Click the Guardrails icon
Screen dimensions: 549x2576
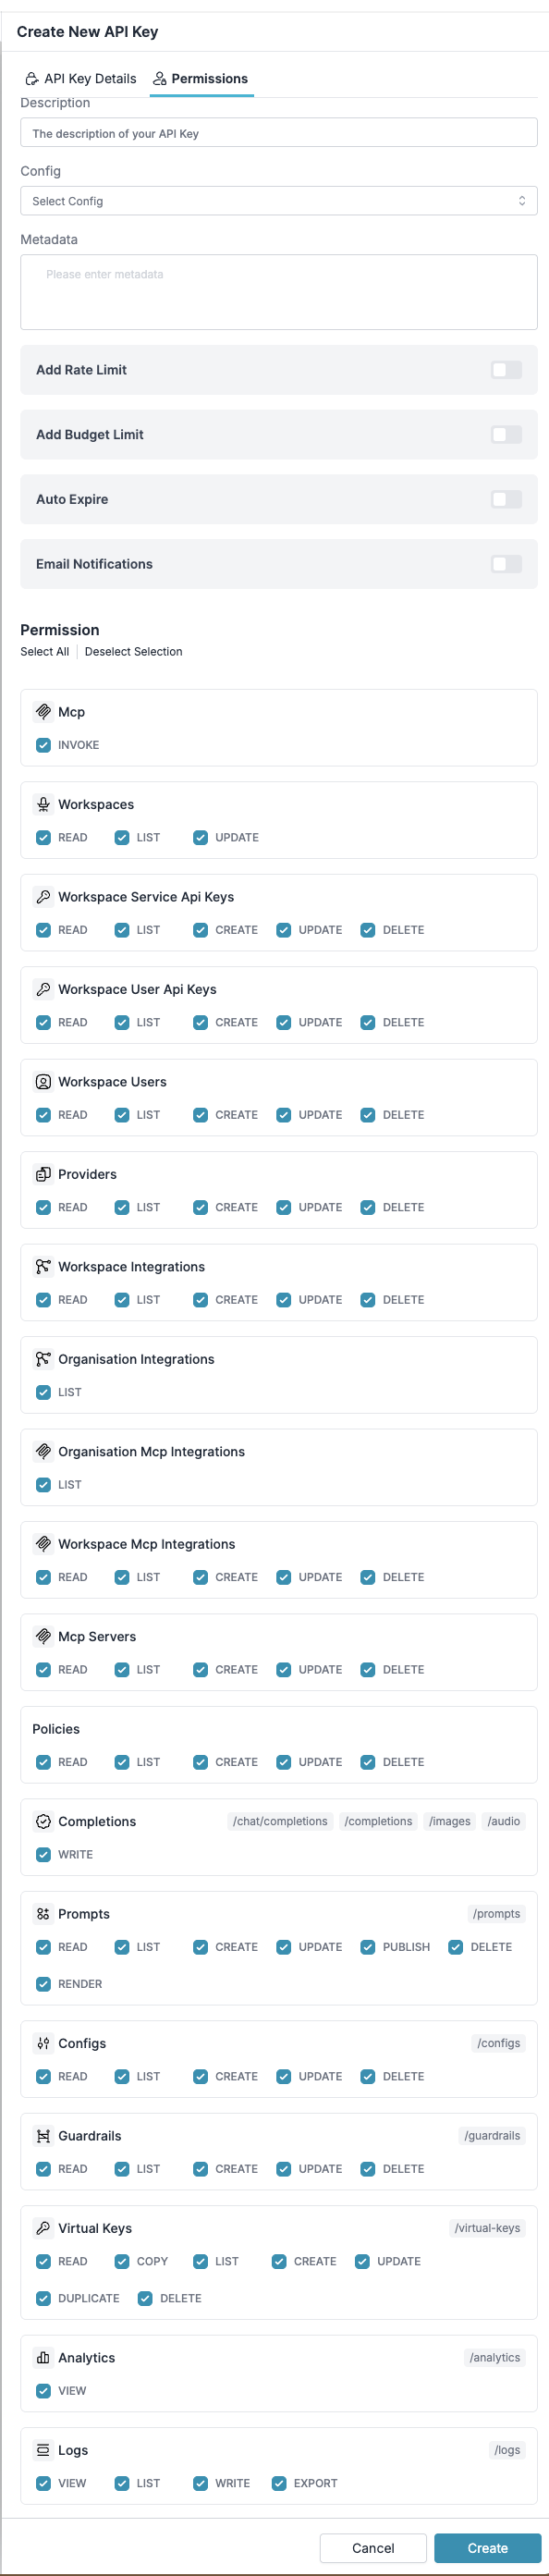(x=44, y=2136)
